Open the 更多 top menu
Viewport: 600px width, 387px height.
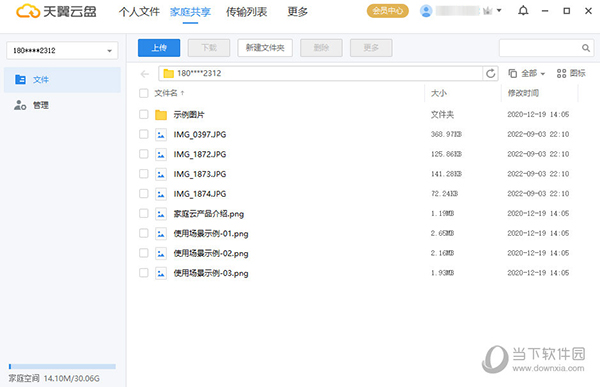click(298, 12)
